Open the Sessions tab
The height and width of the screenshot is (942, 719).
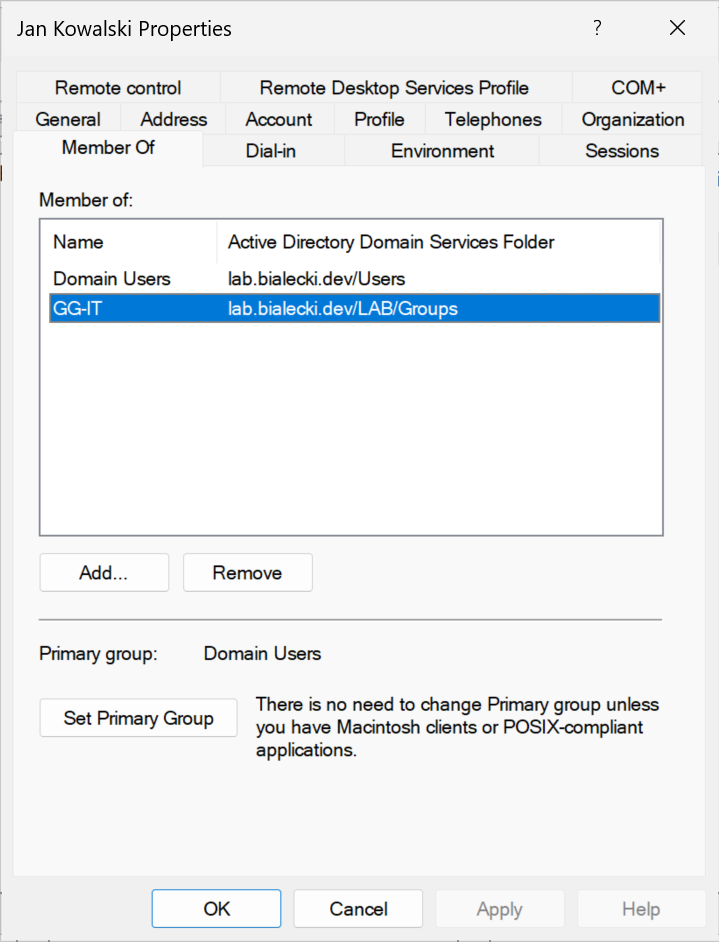(x=622, y=151)
